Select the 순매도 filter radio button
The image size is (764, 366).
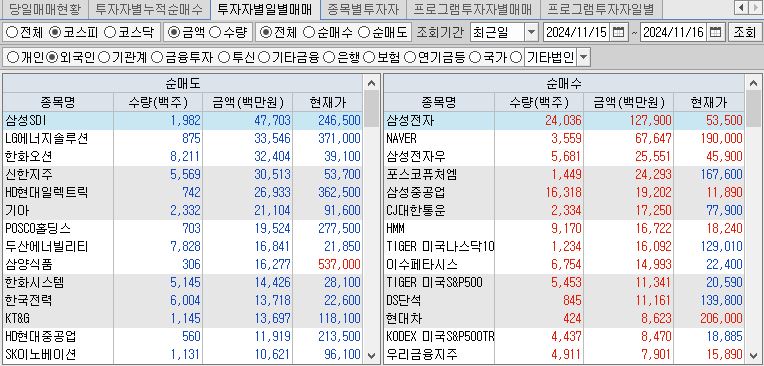click(x=364, y=33)
